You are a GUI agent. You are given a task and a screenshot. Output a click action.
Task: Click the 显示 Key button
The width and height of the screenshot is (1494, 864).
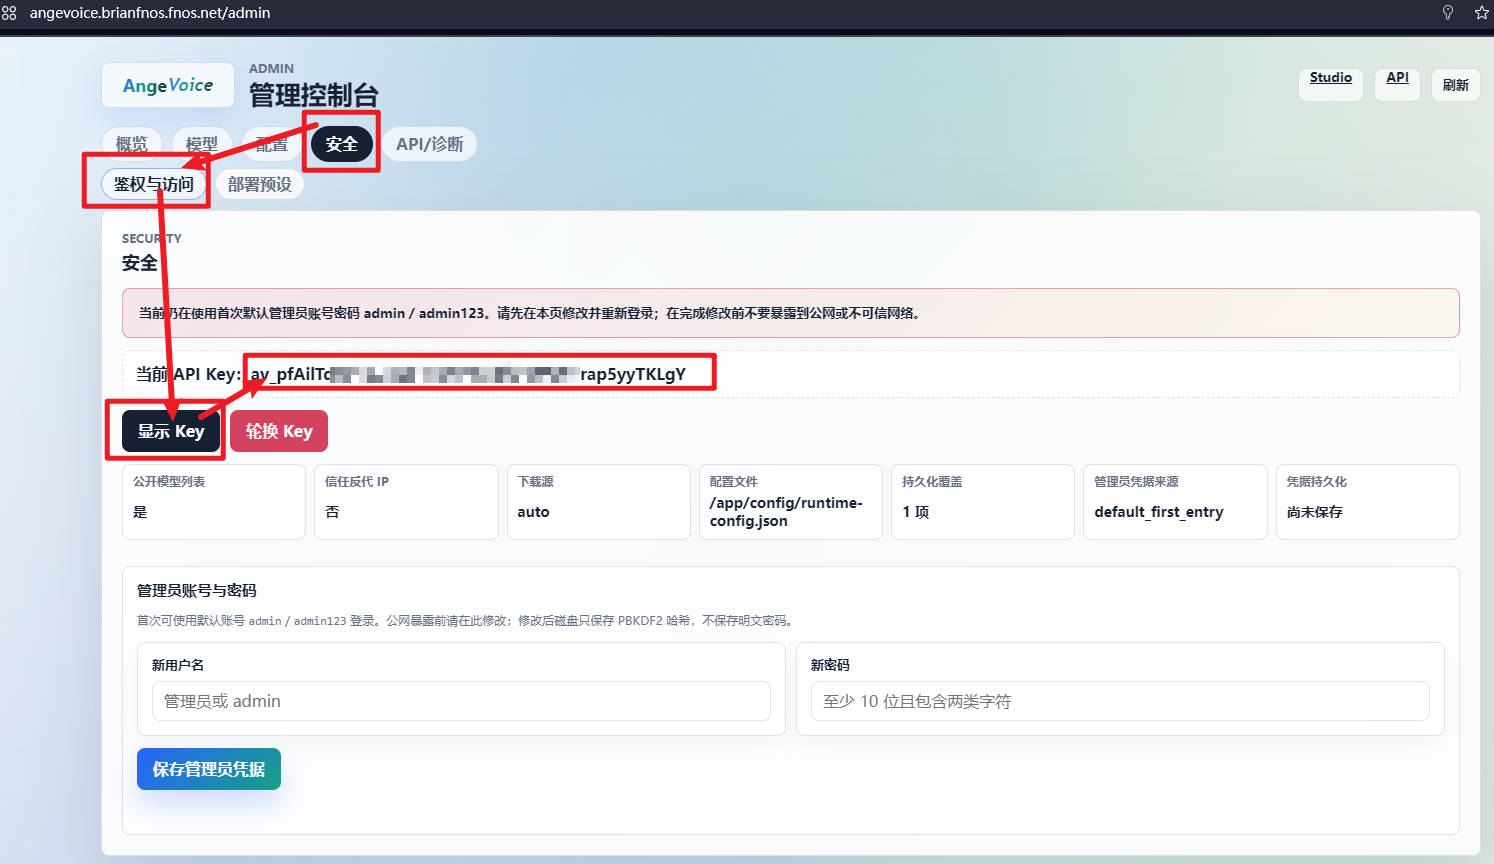coord(171,431)
